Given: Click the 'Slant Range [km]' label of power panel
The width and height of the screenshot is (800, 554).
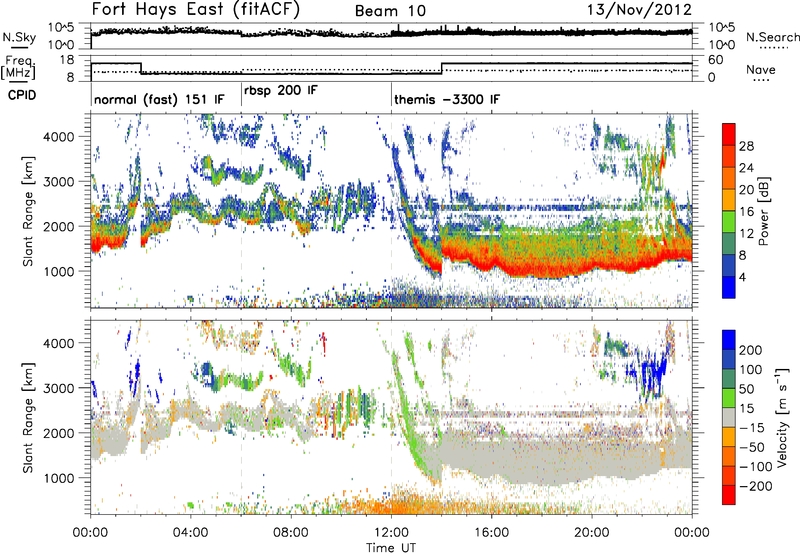Looking at the screenshot, I should 28,211.
